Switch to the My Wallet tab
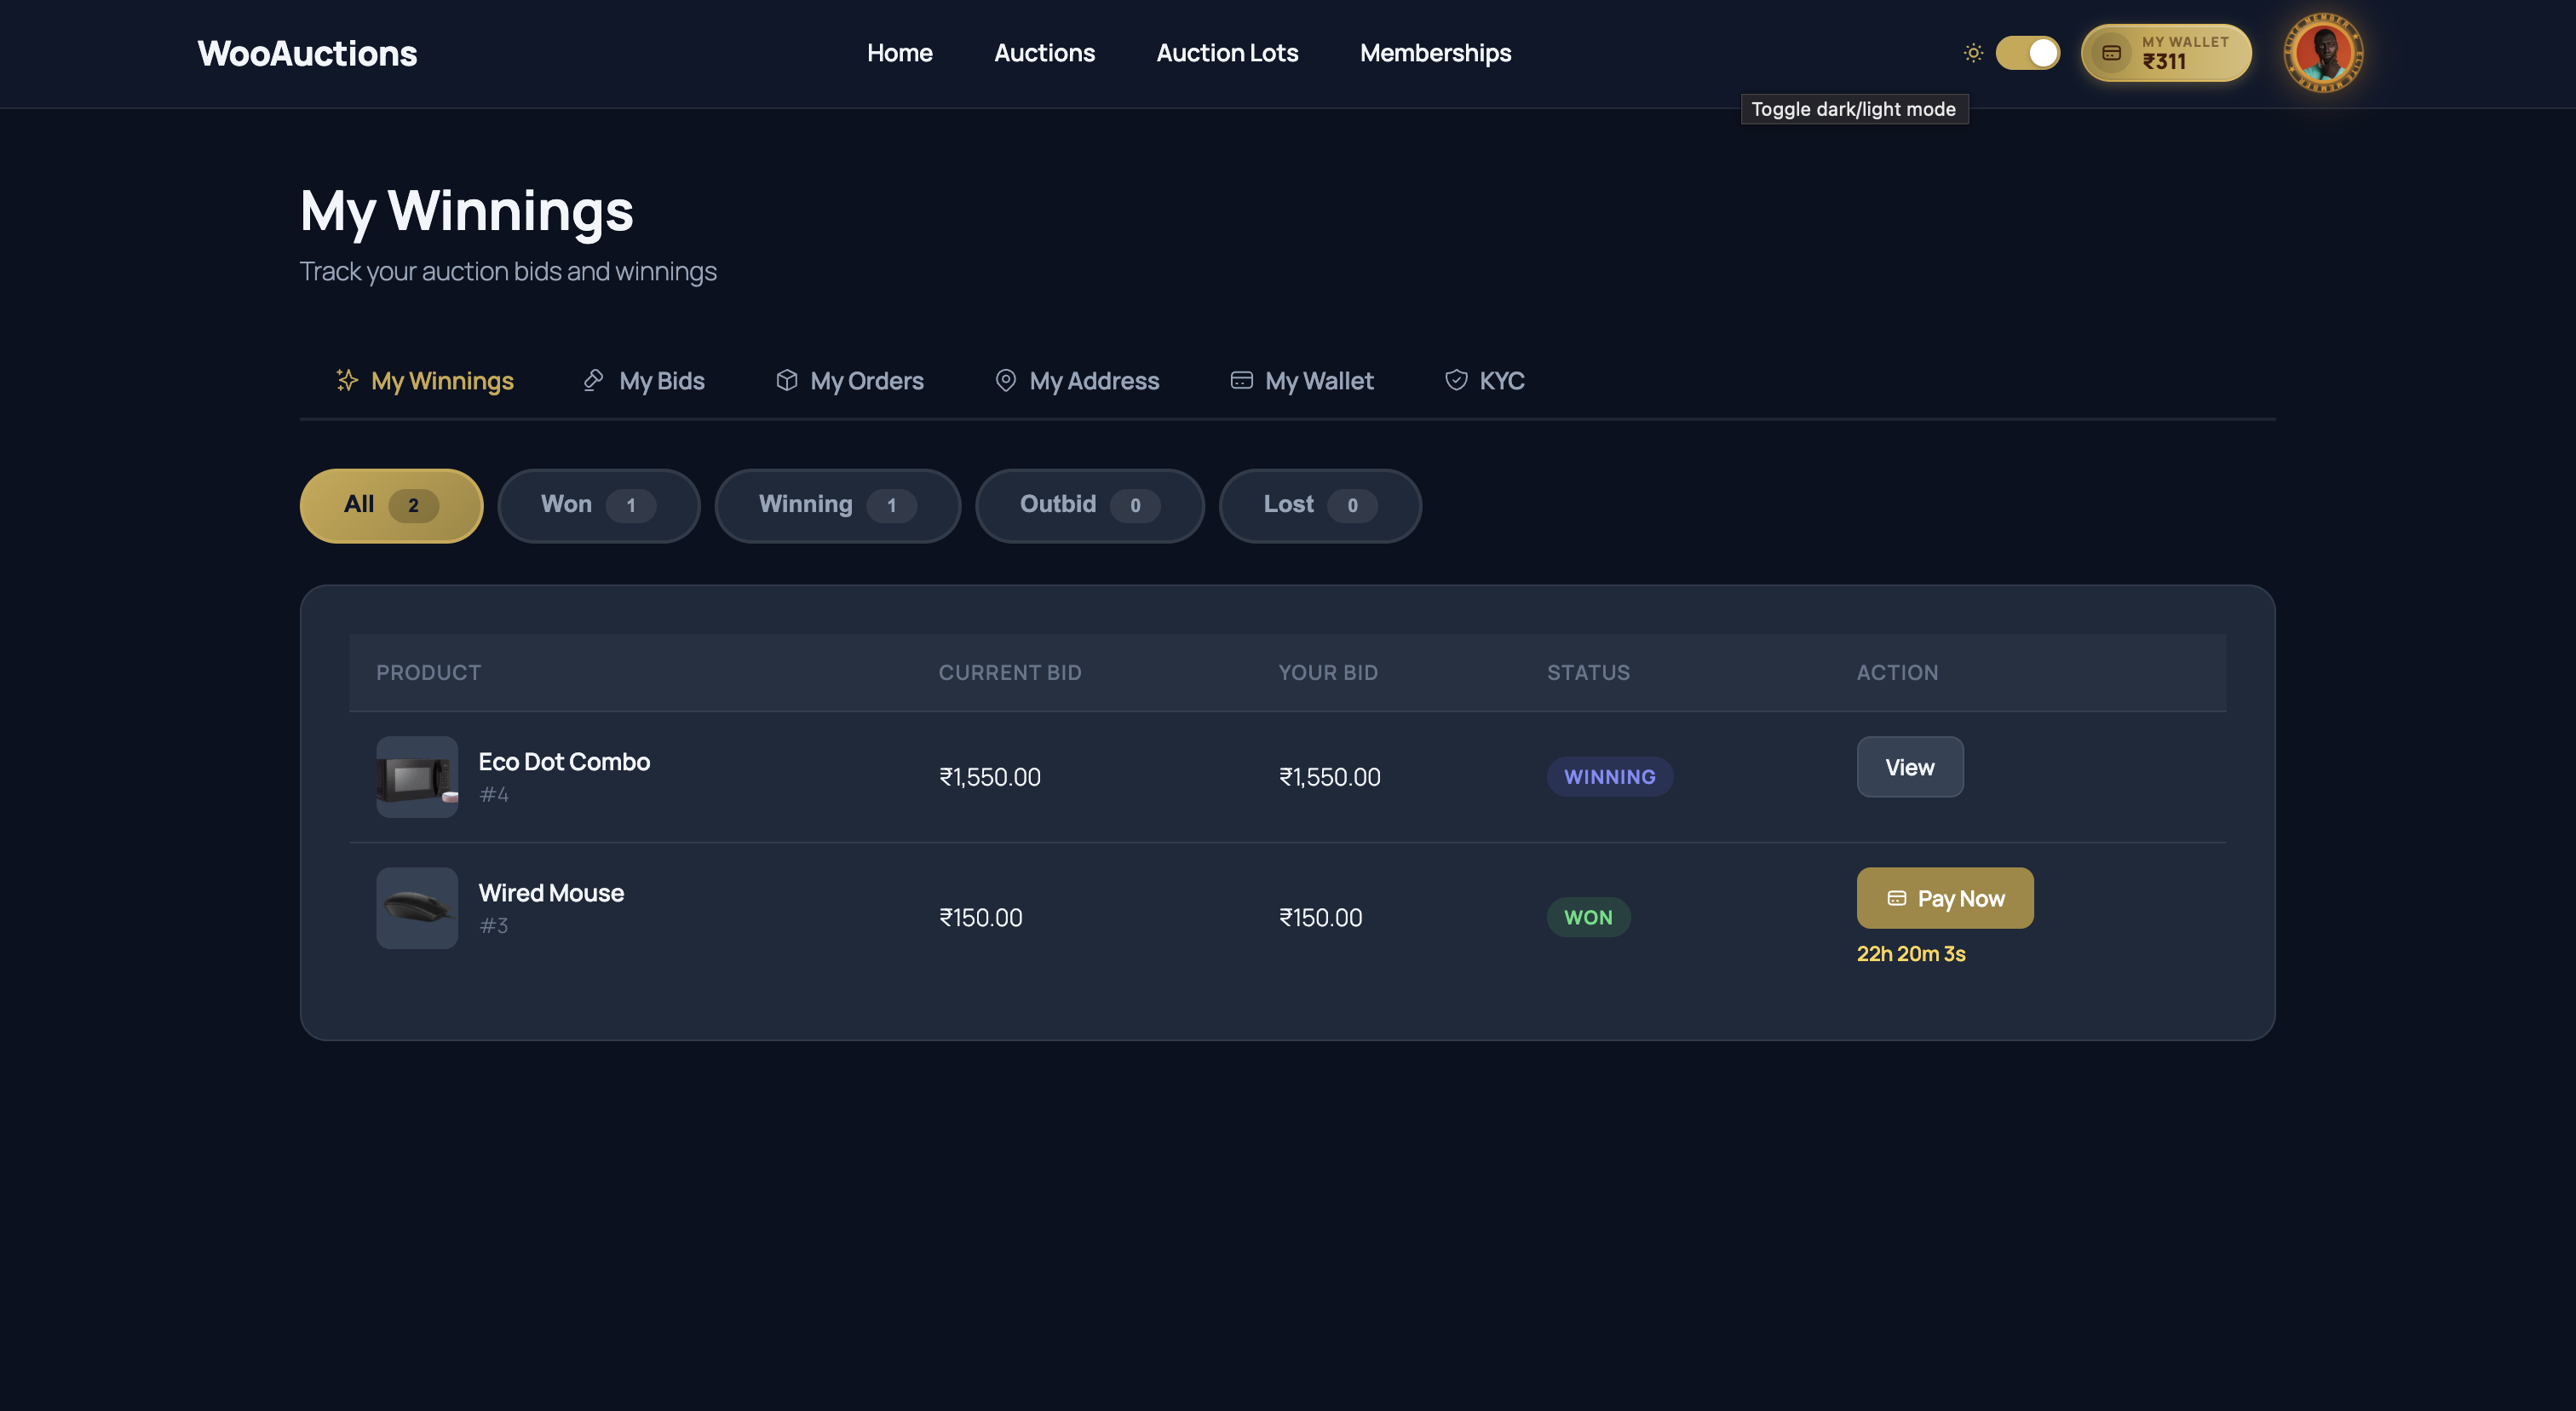The image size is (2576, 1411). coord(1300,380)
